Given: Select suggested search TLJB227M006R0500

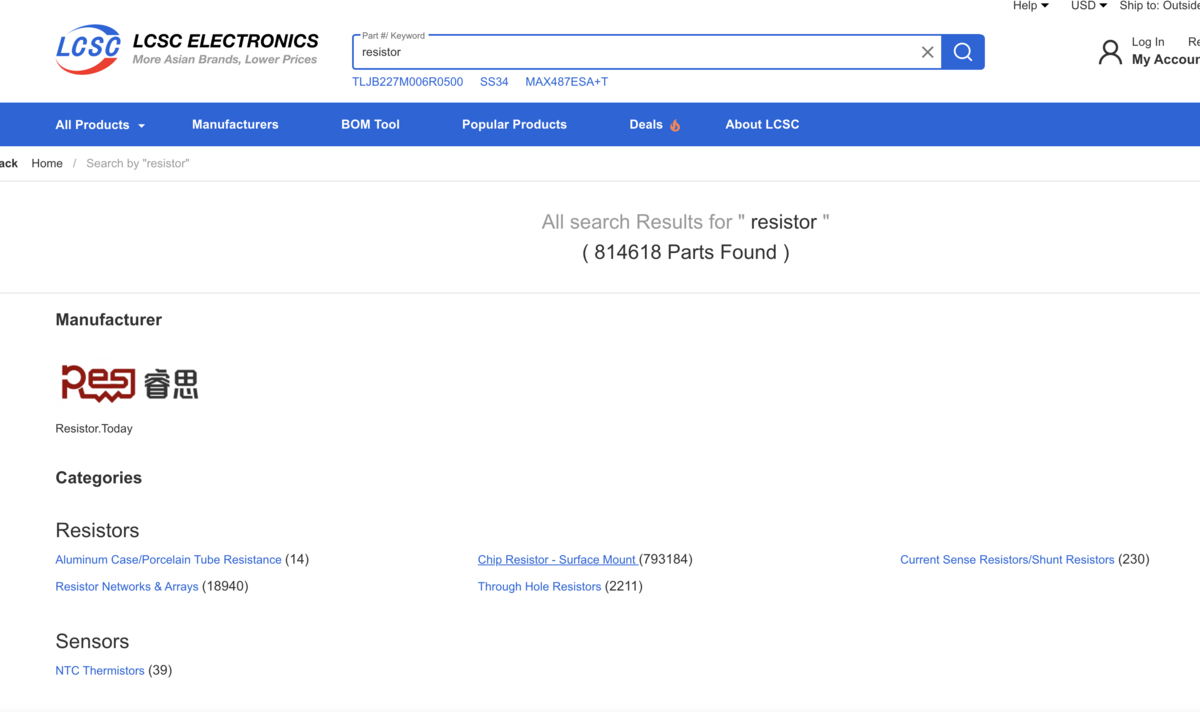Looking at the screenshot, I should coord(407,82).
